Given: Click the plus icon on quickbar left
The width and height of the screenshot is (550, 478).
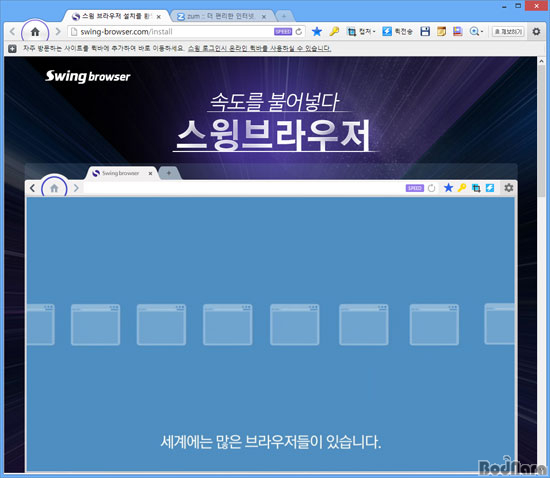Looking at the screenshot, I should click(x=12, y=49).
